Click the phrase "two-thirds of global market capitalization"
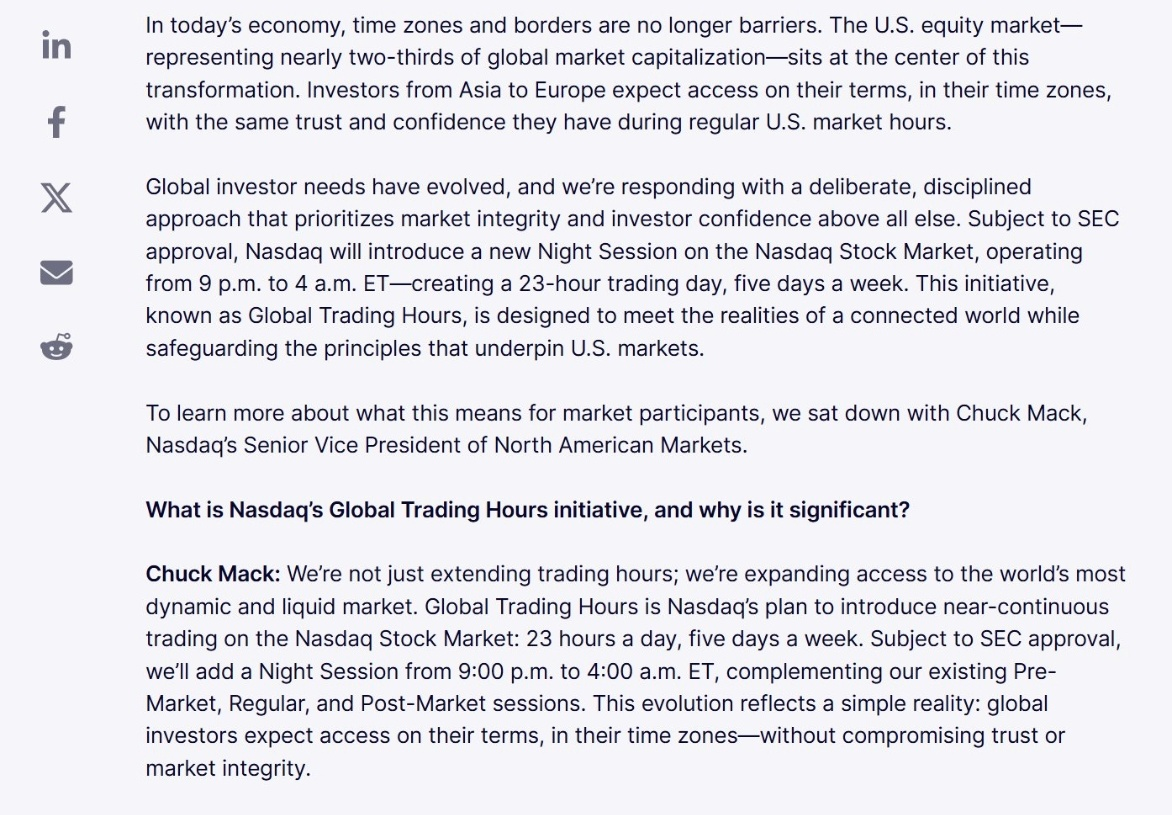The width and height of the screenshot is (1172, 815). point(557,58)
